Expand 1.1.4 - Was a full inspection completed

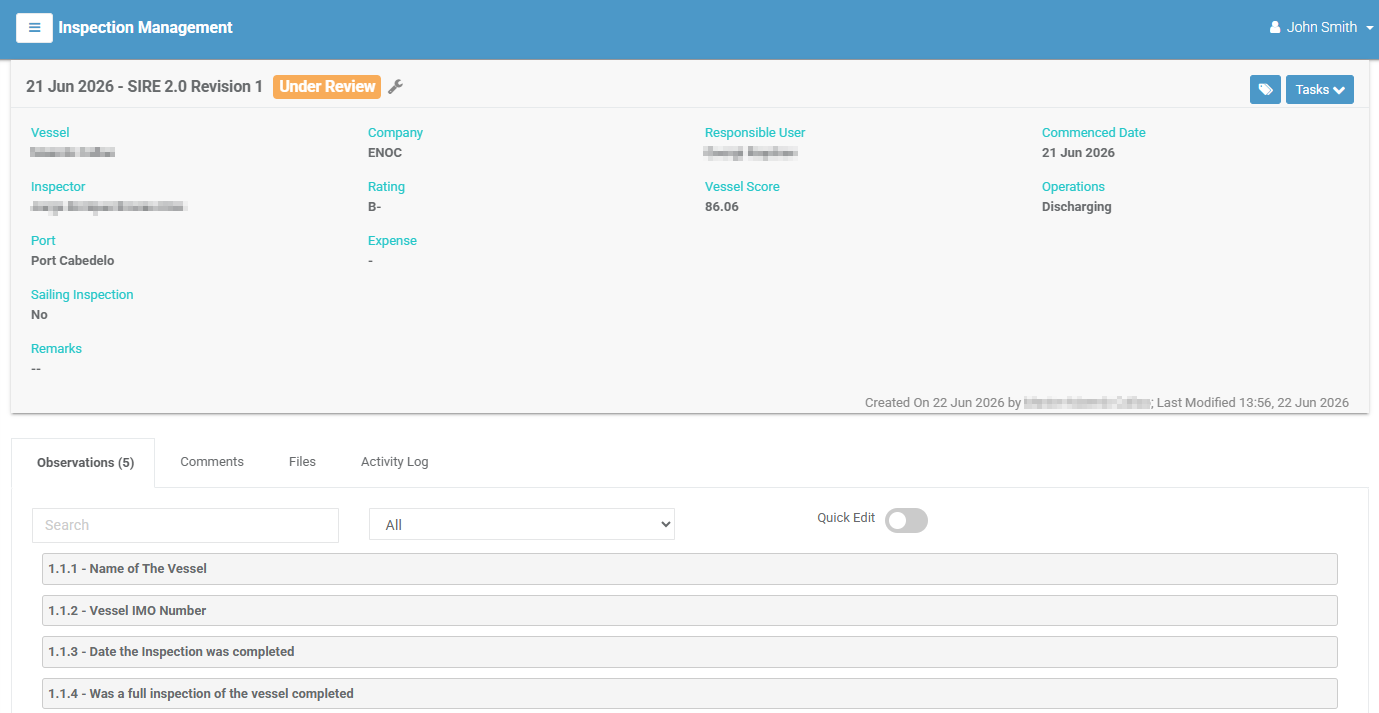point(690,693)
